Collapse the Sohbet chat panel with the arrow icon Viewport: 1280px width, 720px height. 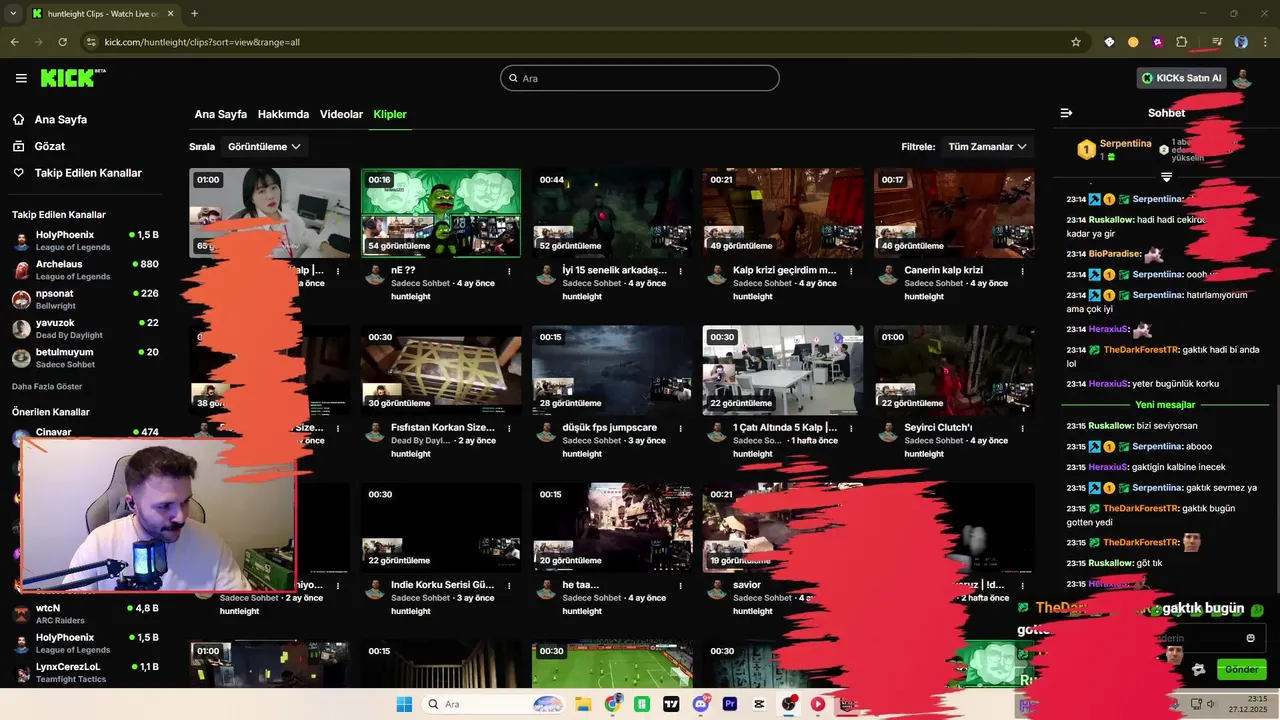pyautogui.click(x=1066, y=113)
